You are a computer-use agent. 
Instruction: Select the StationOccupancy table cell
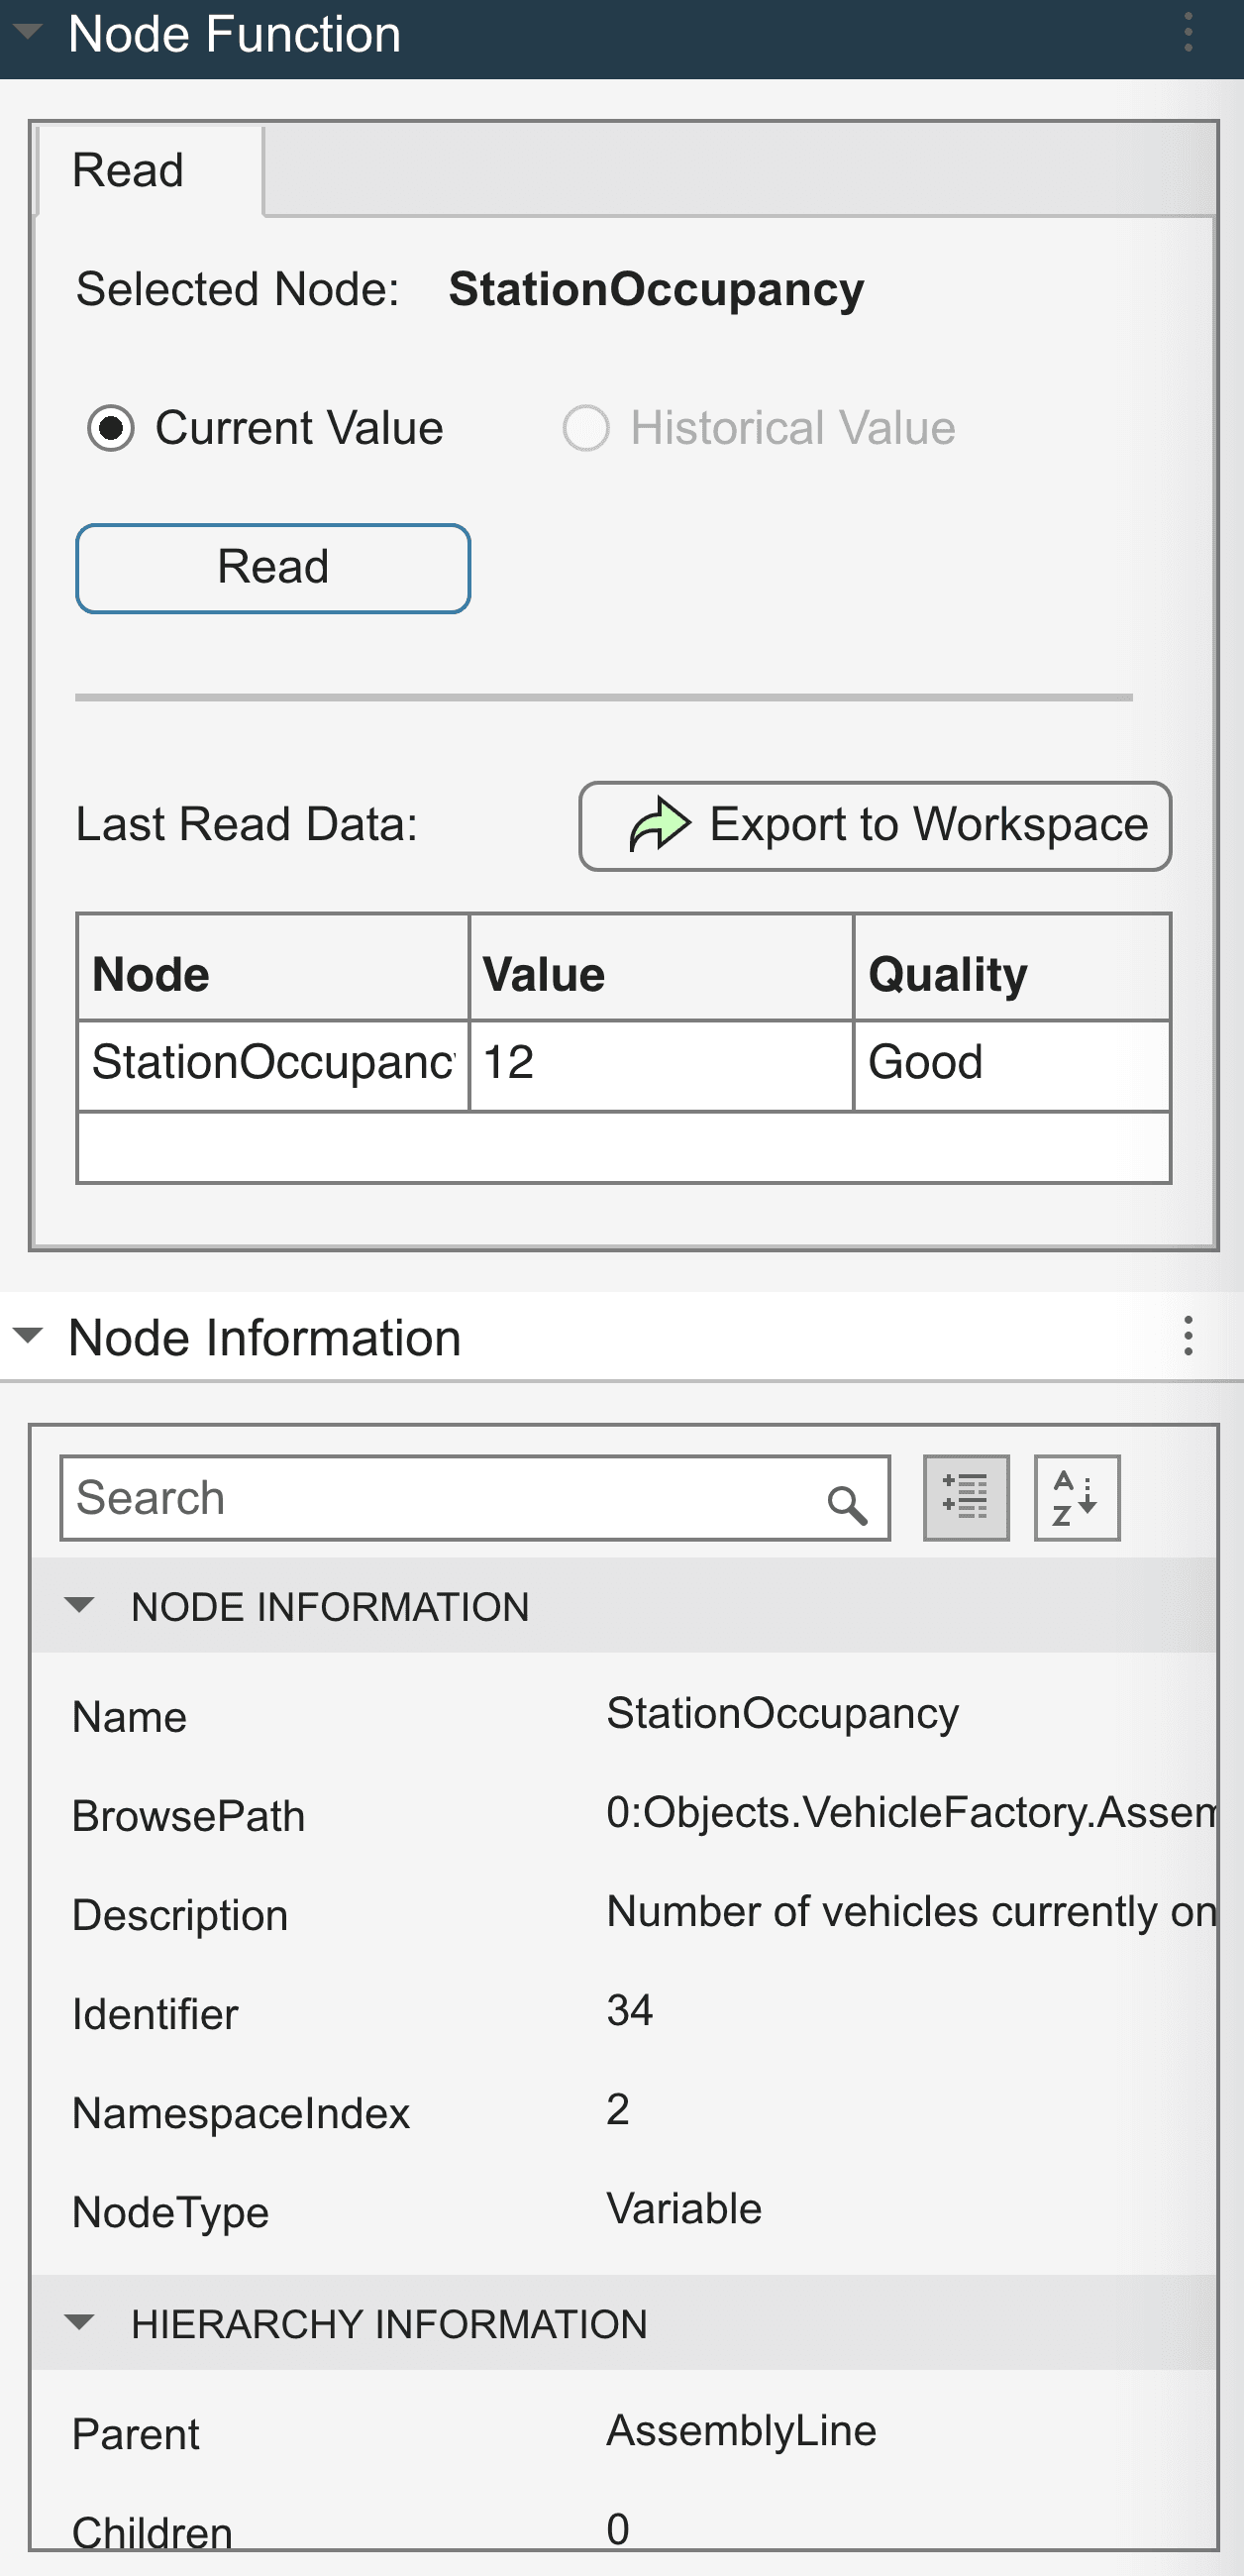tap(273, 1065)
